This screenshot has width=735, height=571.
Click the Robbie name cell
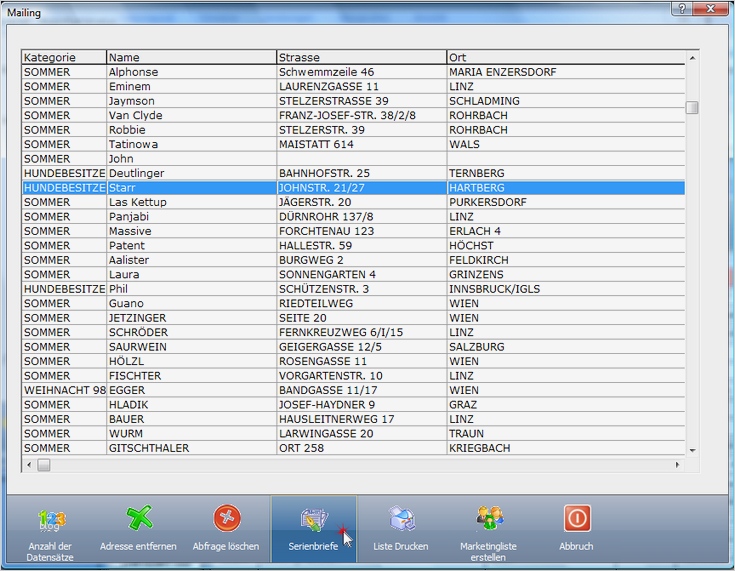[x=192, y=130]
